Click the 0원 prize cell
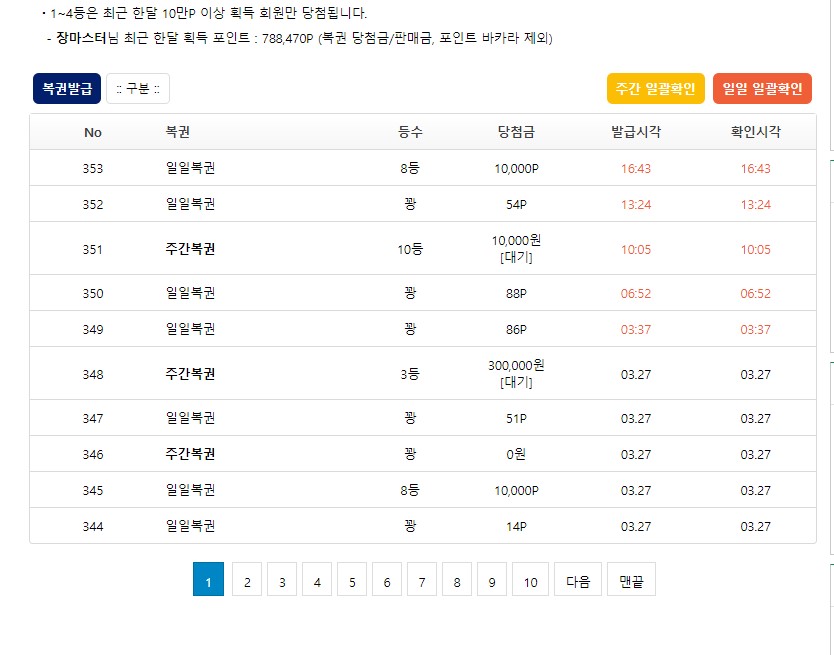The height and width of the screenshot is (655, 834). point(516,454)
